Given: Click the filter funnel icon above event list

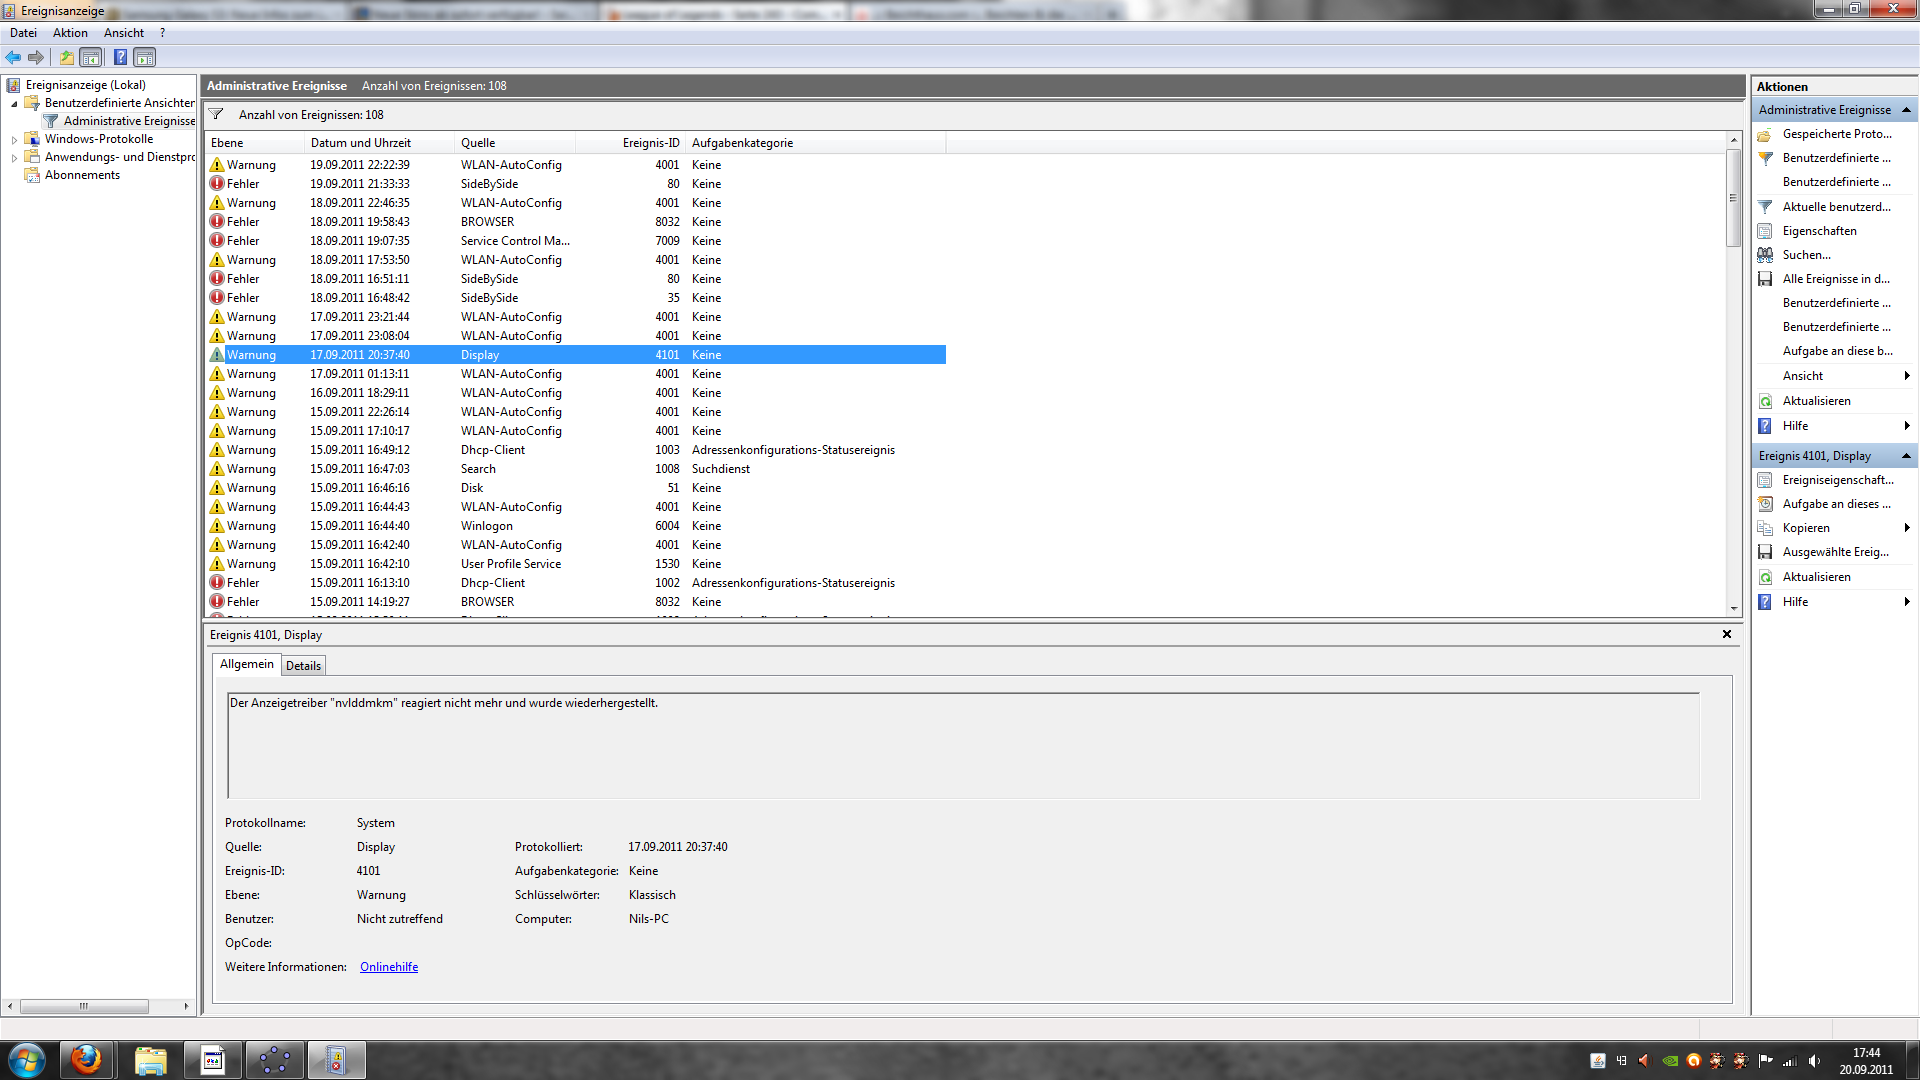Looking at the screenshot, I should [x=216, y=114].
